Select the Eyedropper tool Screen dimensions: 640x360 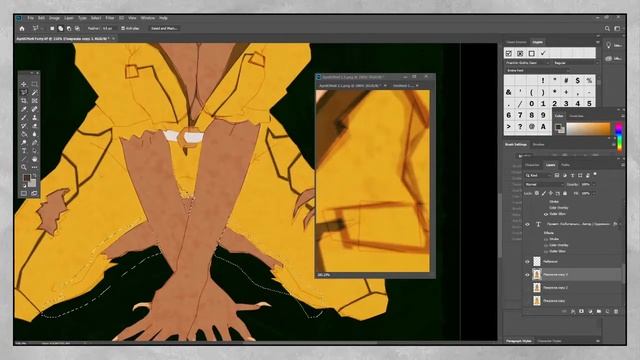pyautogui.click(x=24, y=109)
